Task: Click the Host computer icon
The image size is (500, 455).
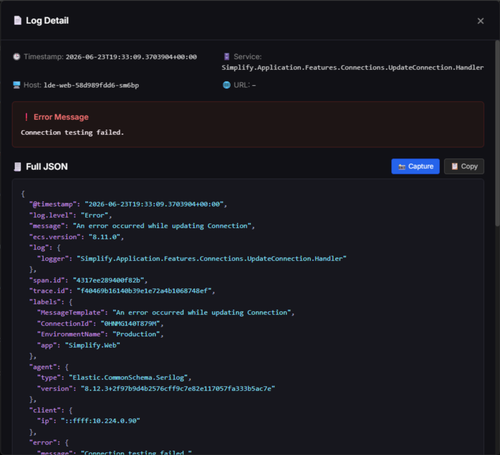Action: pyautogui.click(x=17, y=85)
